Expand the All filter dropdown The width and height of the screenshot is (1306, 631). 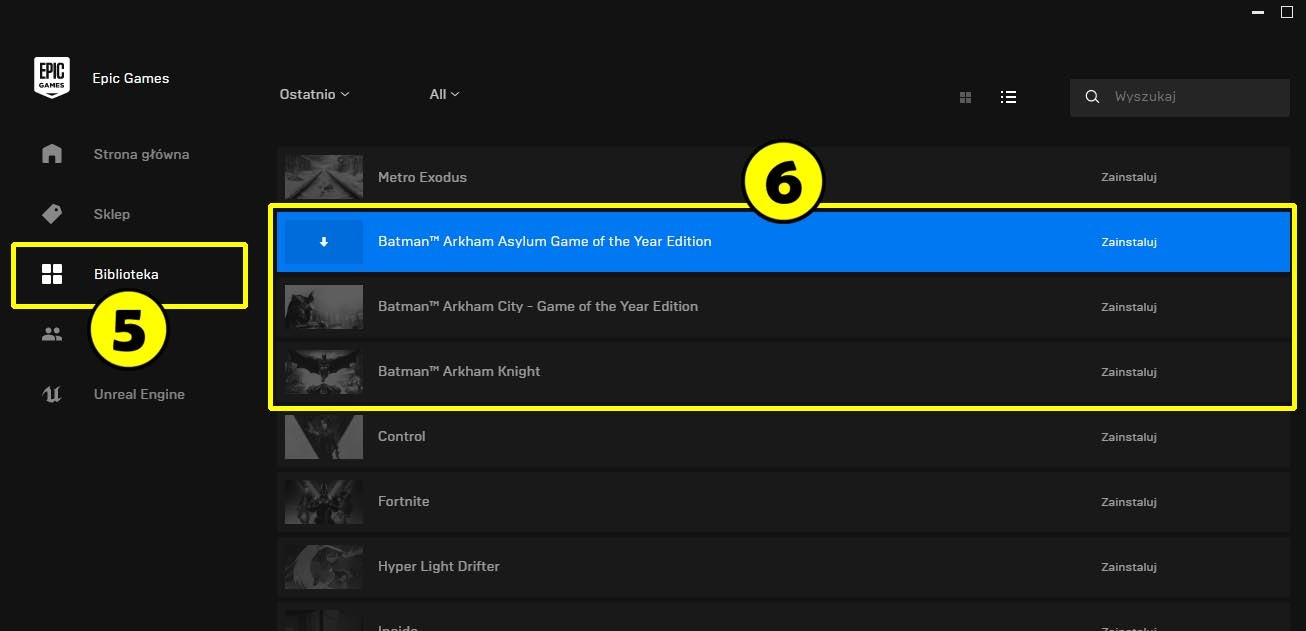click(x=445, y=94)
